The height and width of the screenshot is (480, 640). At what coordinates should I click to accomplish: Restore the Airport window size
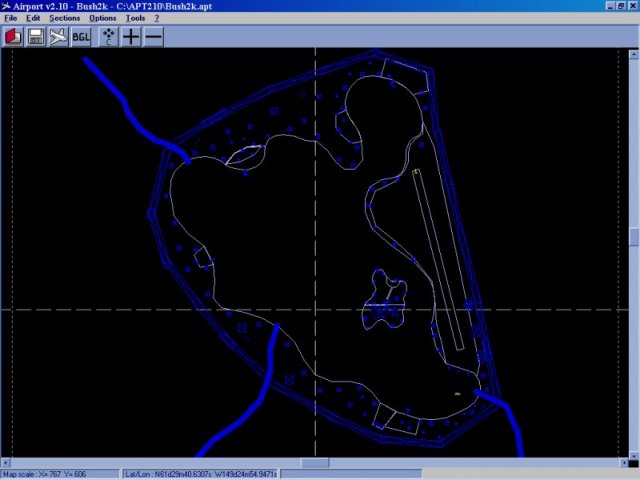click(x=620, y=6)
